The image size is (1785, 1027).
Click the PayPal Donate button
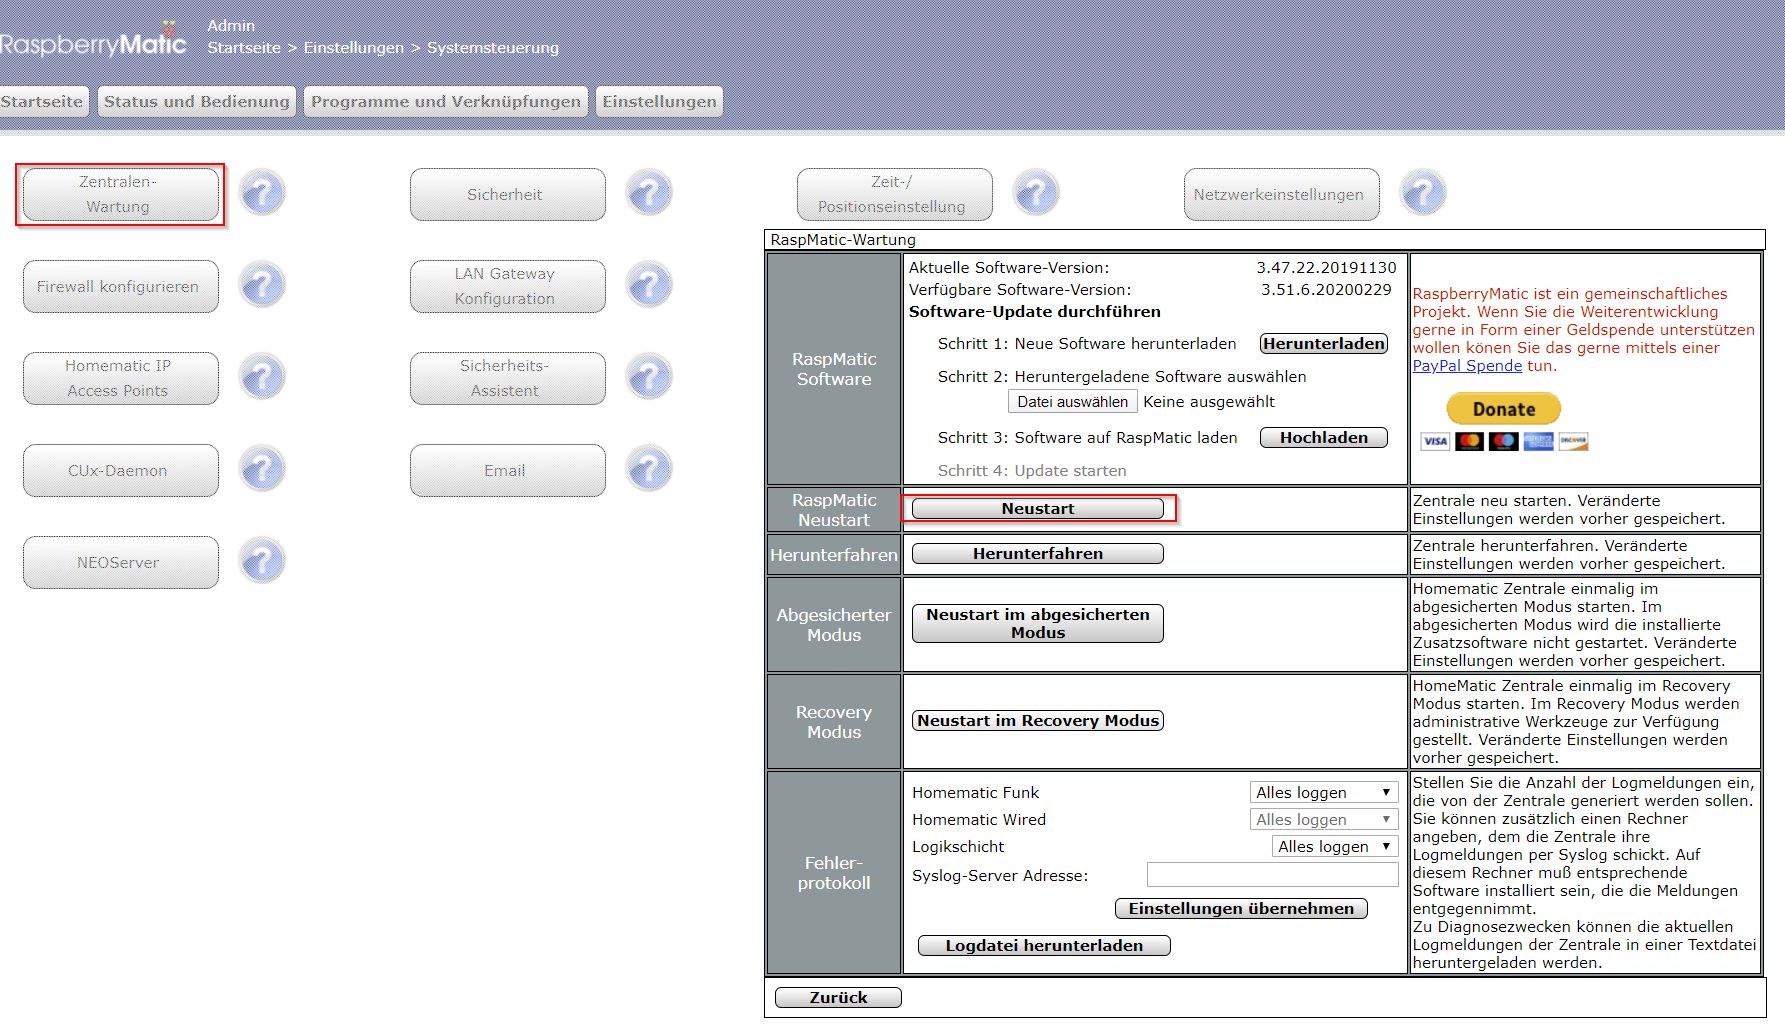pyautogui.click(x=1503, y=408)
